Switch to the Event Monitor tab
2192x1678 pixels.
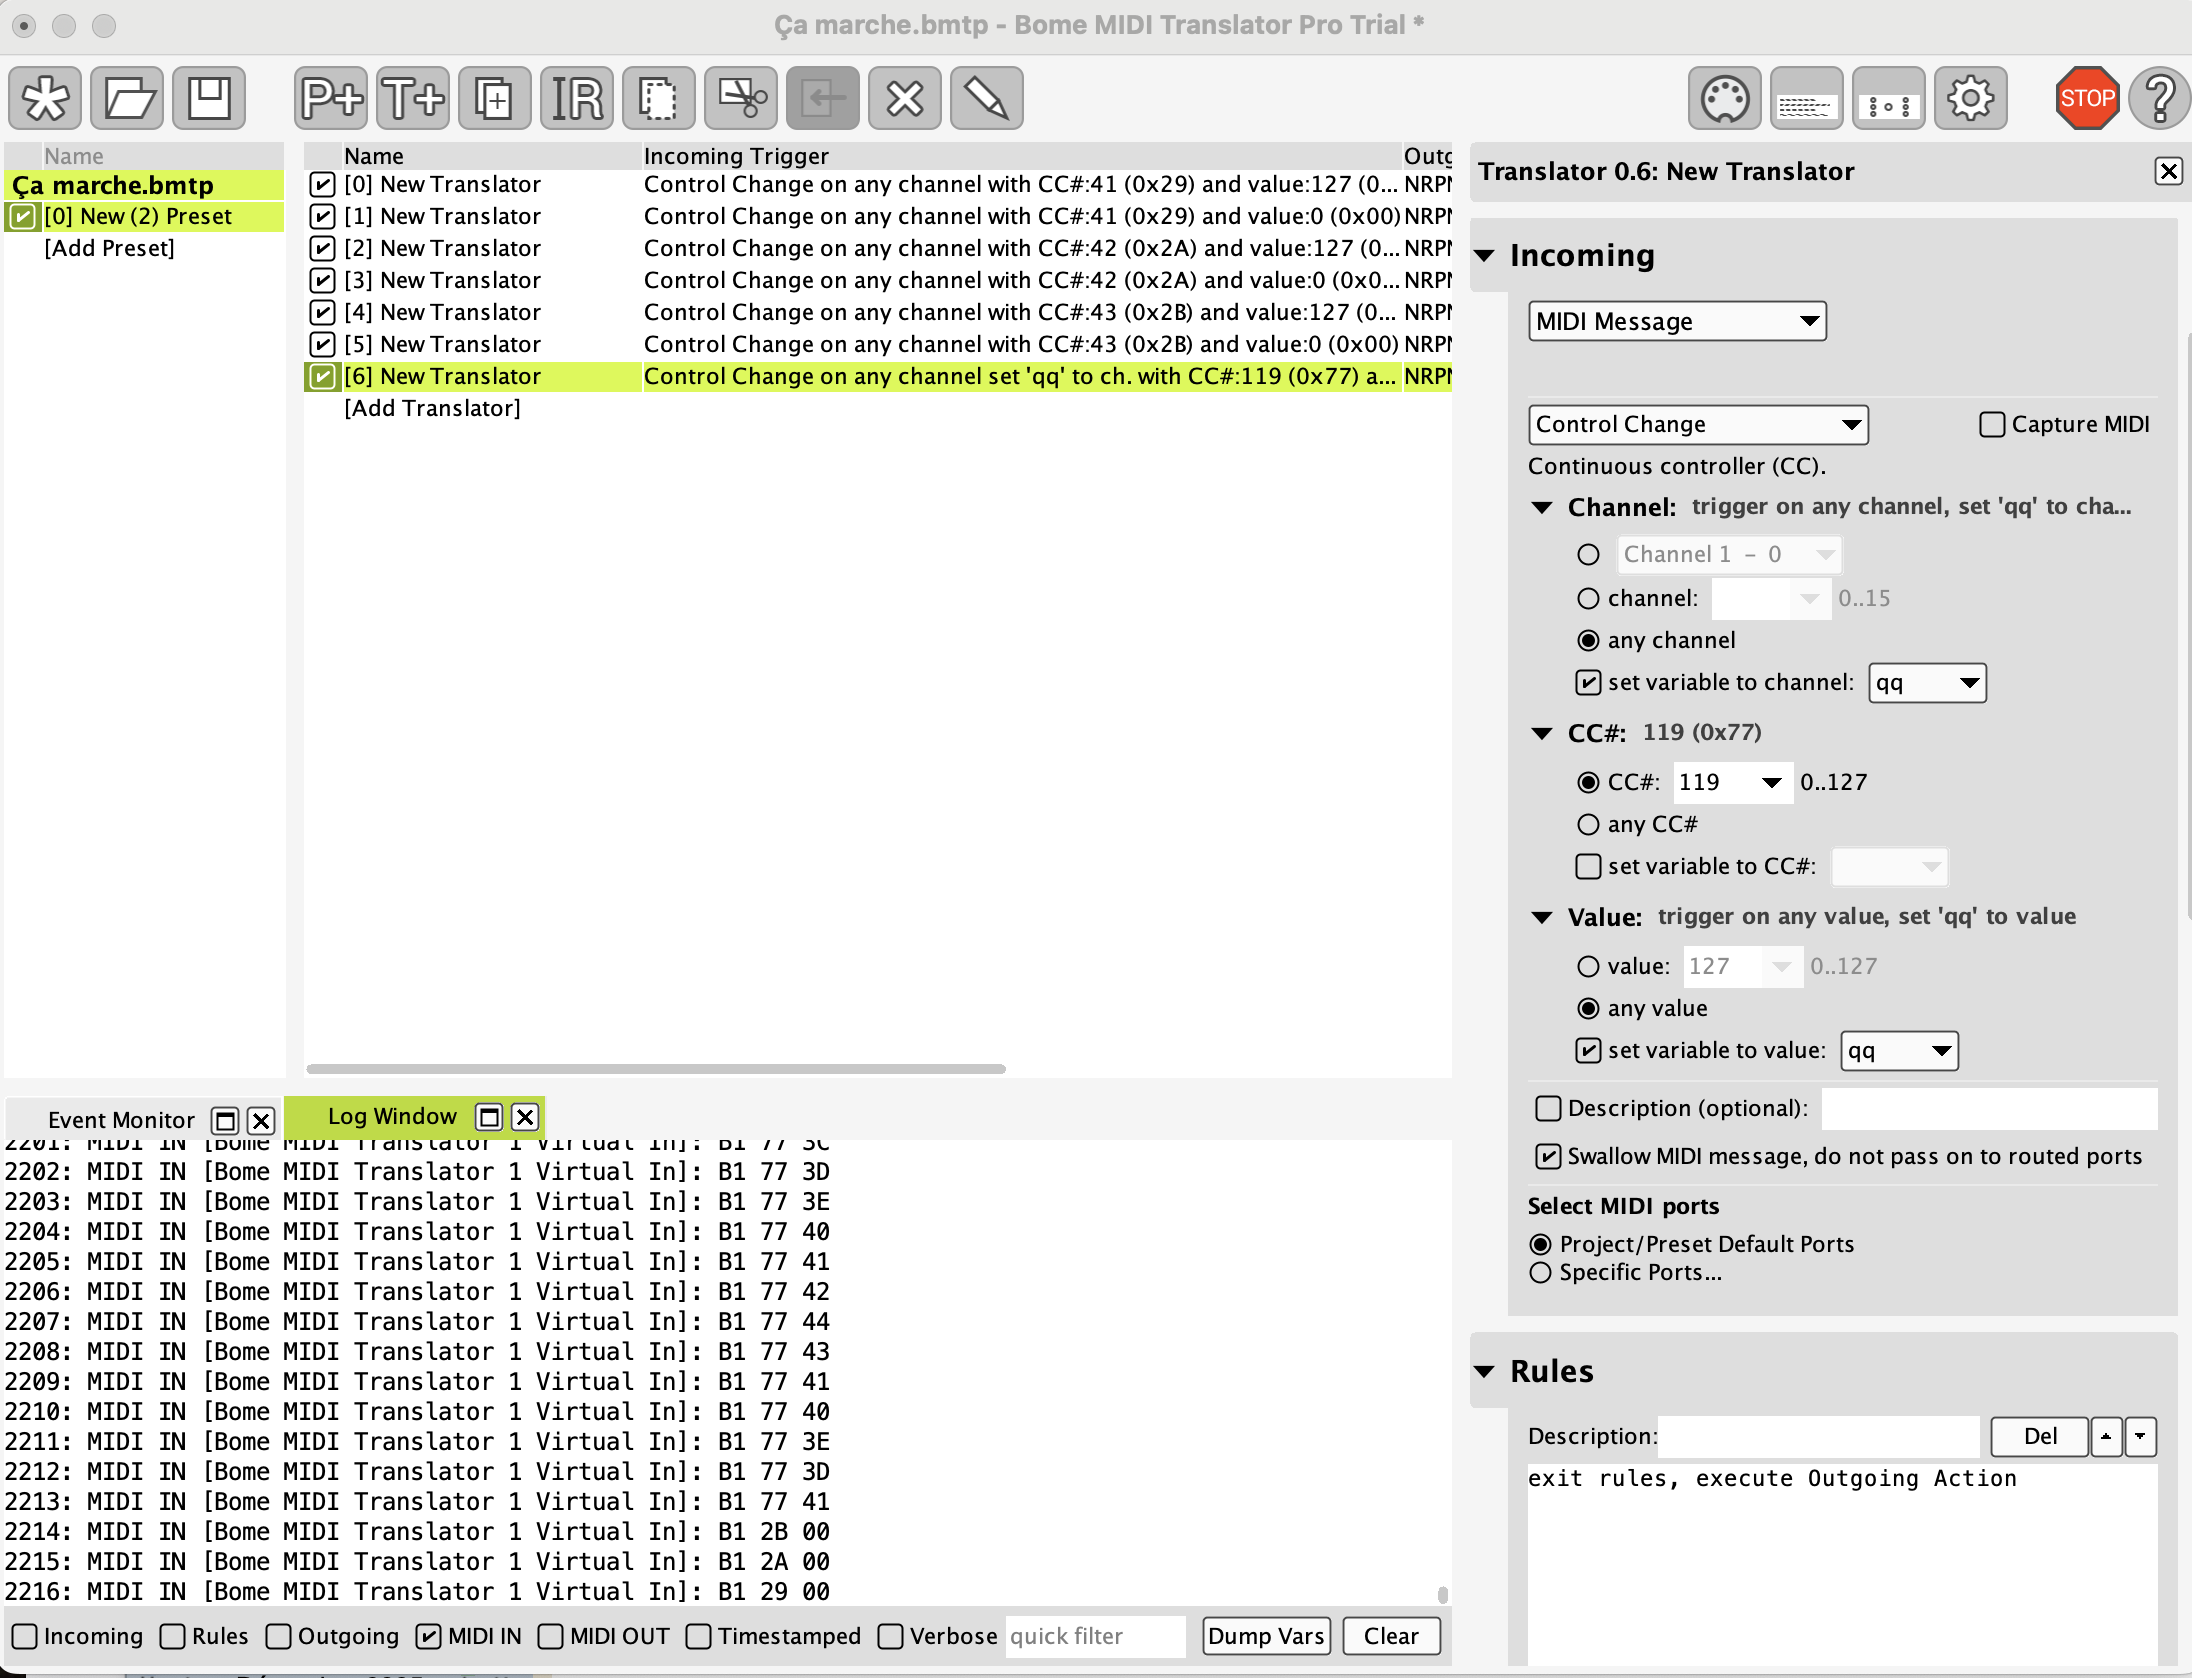[121, 1120]
